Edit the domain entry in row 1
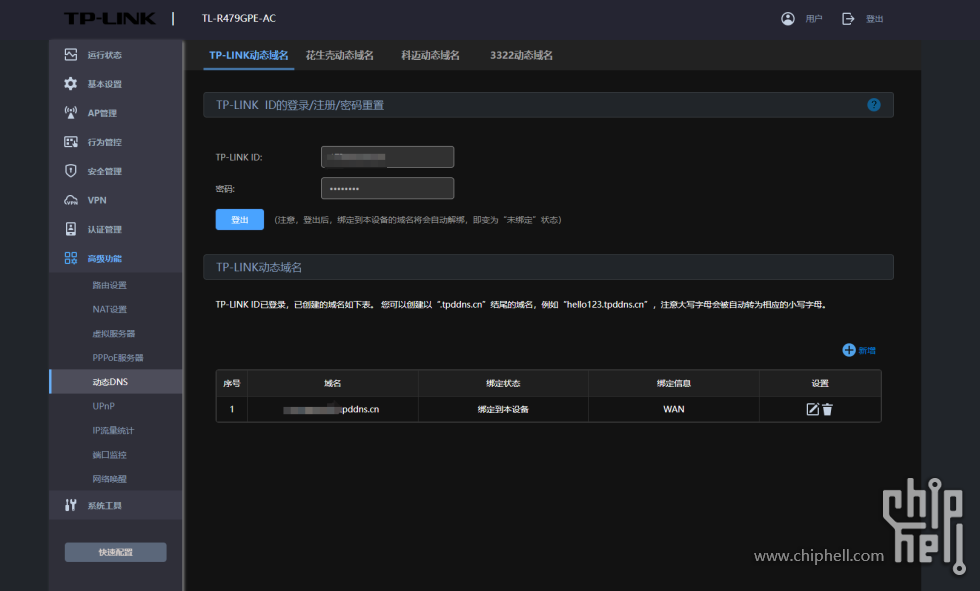 point(812,409)
